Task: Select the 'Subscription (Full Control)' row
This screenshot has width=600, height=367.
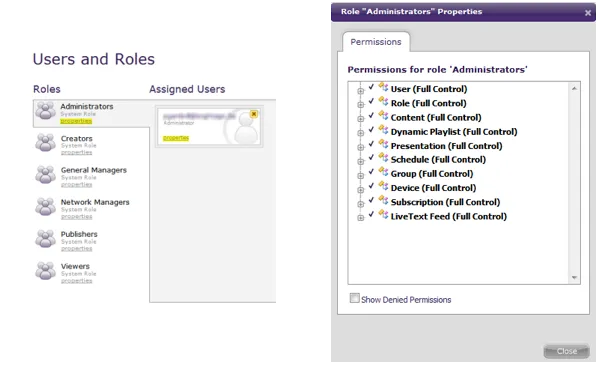Action: click(445, 202)
